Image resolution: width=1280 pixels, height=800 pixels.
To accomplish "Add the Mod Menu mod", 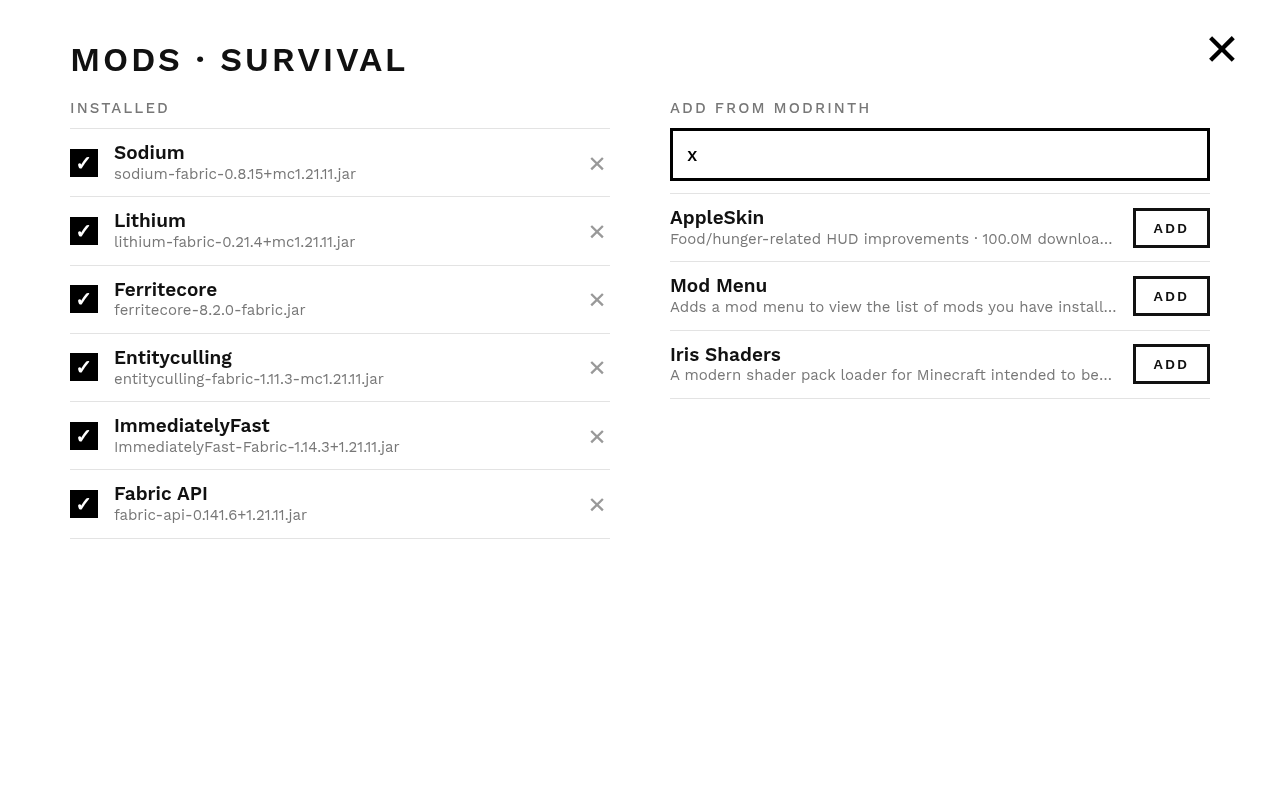I will [1171, 296].
